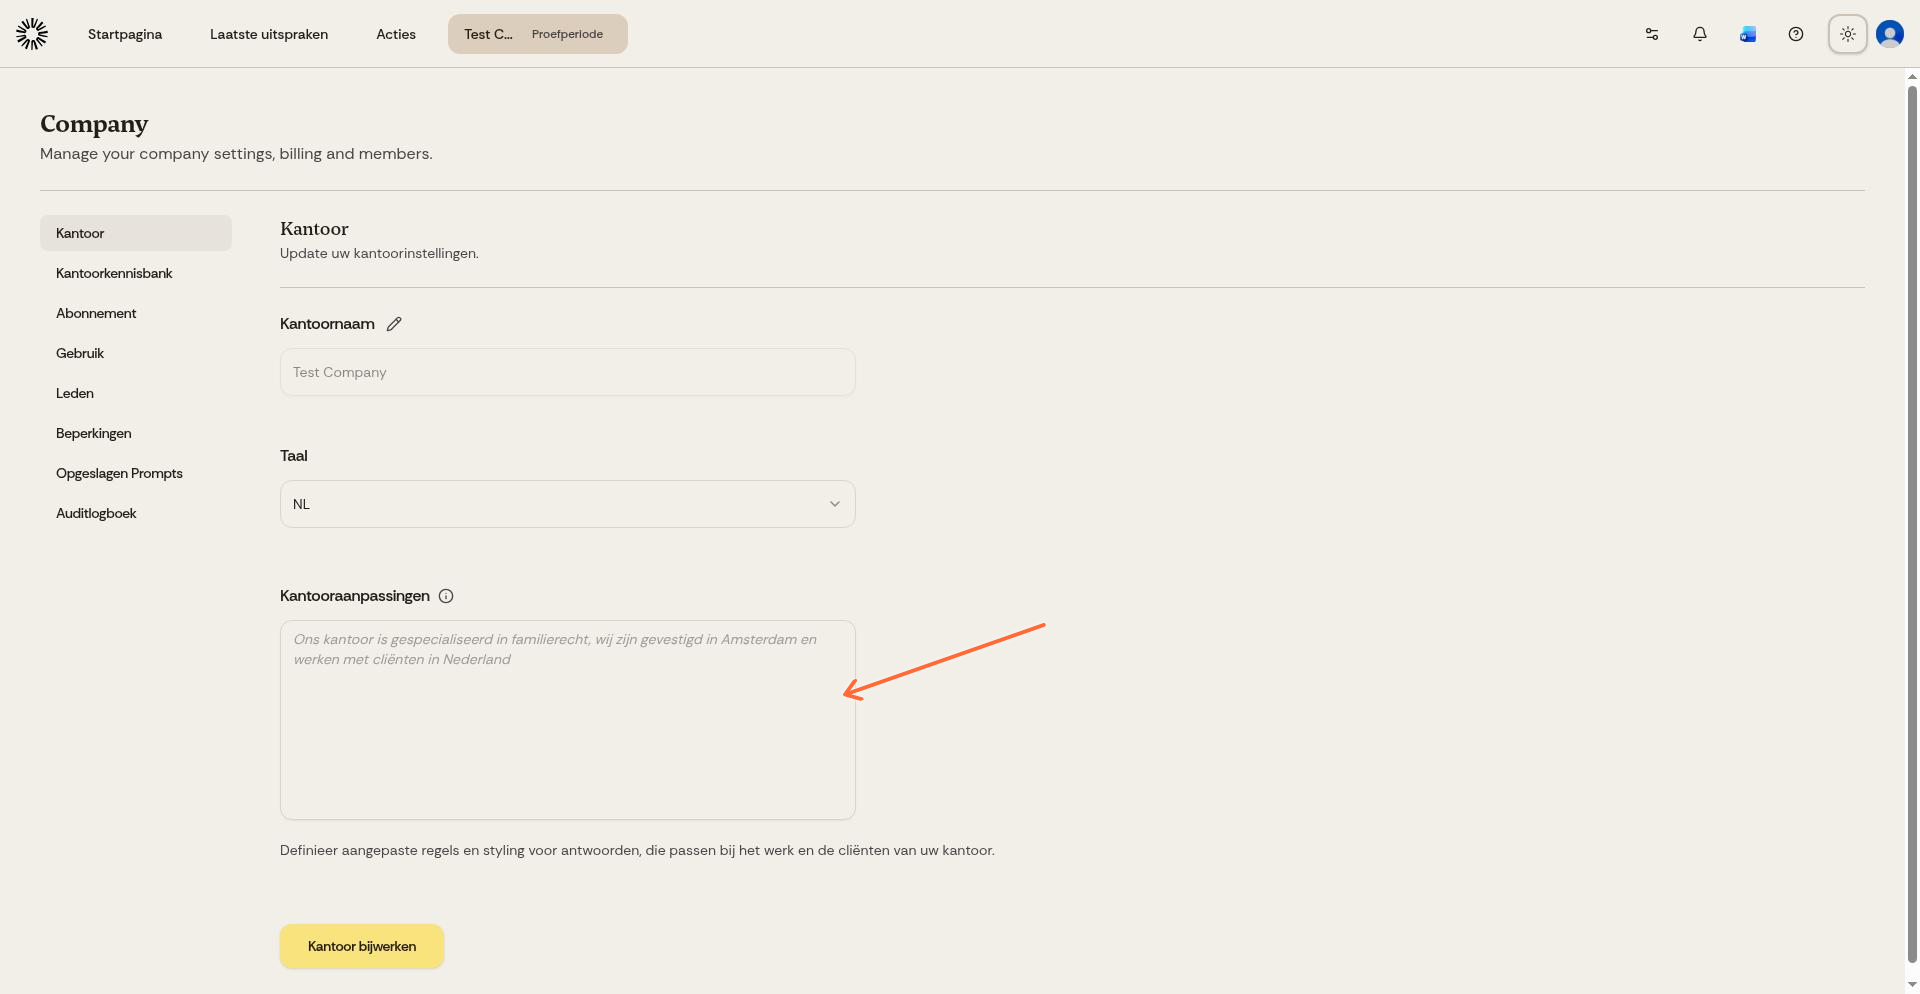Click the page vertical scrollbar
The image size is (1920, 994).
(x=1912, y=525)
